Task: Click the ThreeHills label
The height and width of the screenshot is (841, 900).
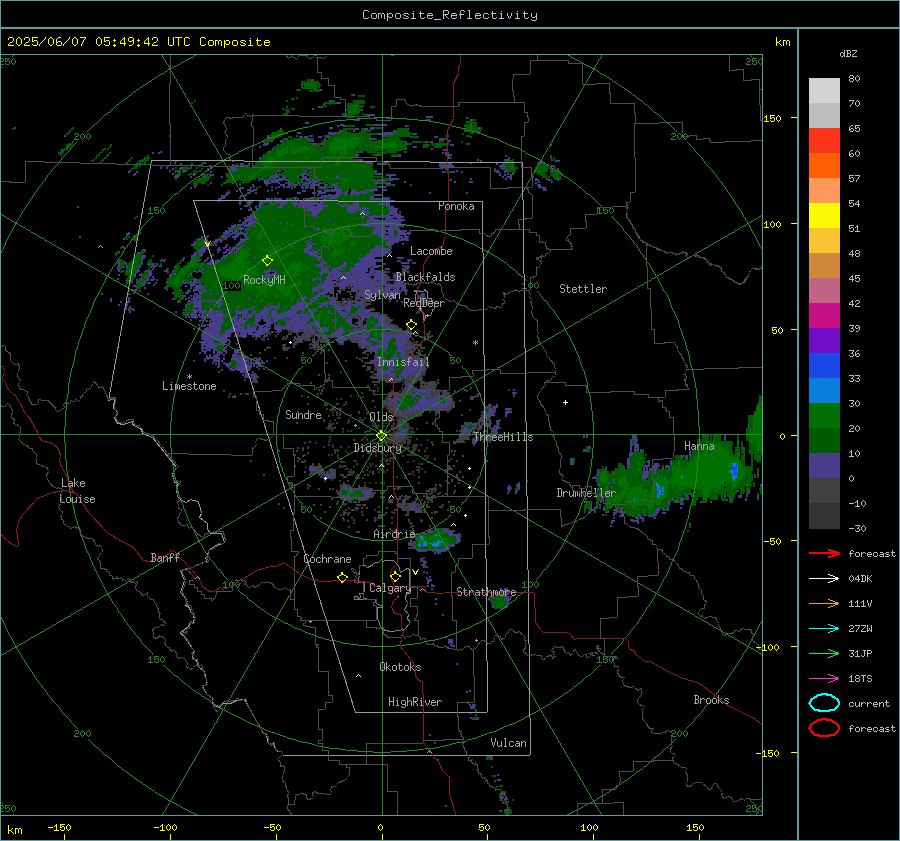Action: (503, 437)
